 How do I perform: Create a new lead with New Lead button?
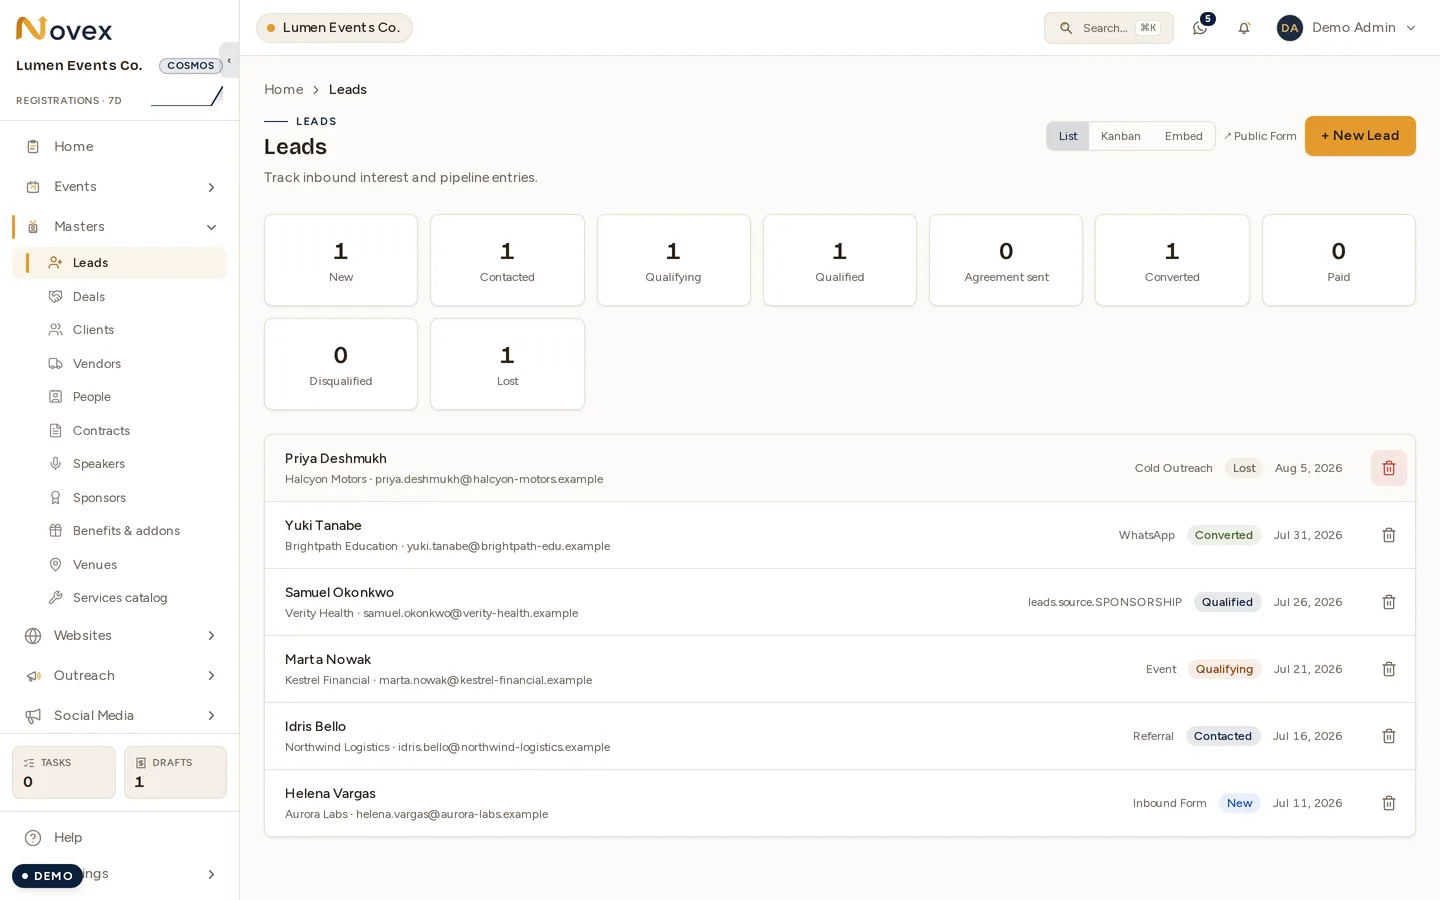[x=1360, y=136]
